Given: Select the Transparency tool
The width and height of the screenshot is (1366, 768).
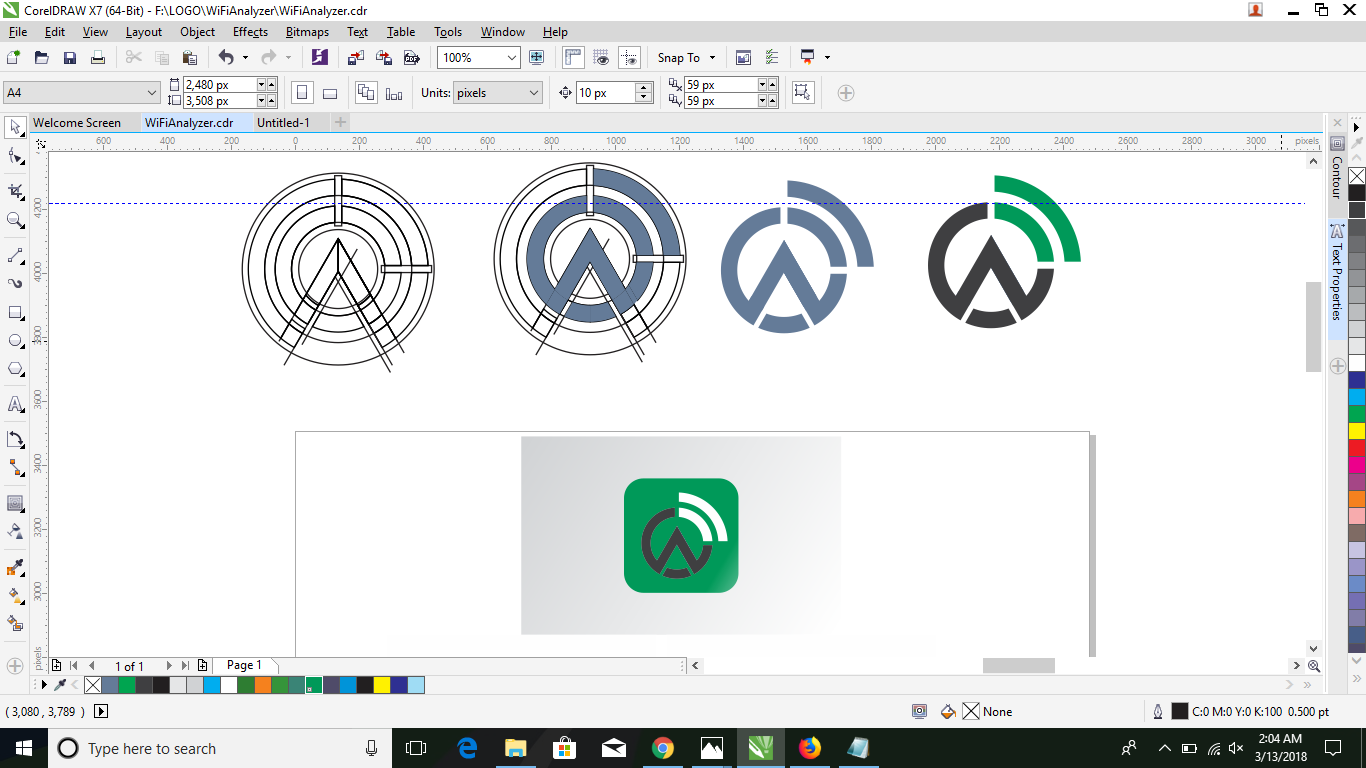Looking at the screenshot, I should point(15,532).
